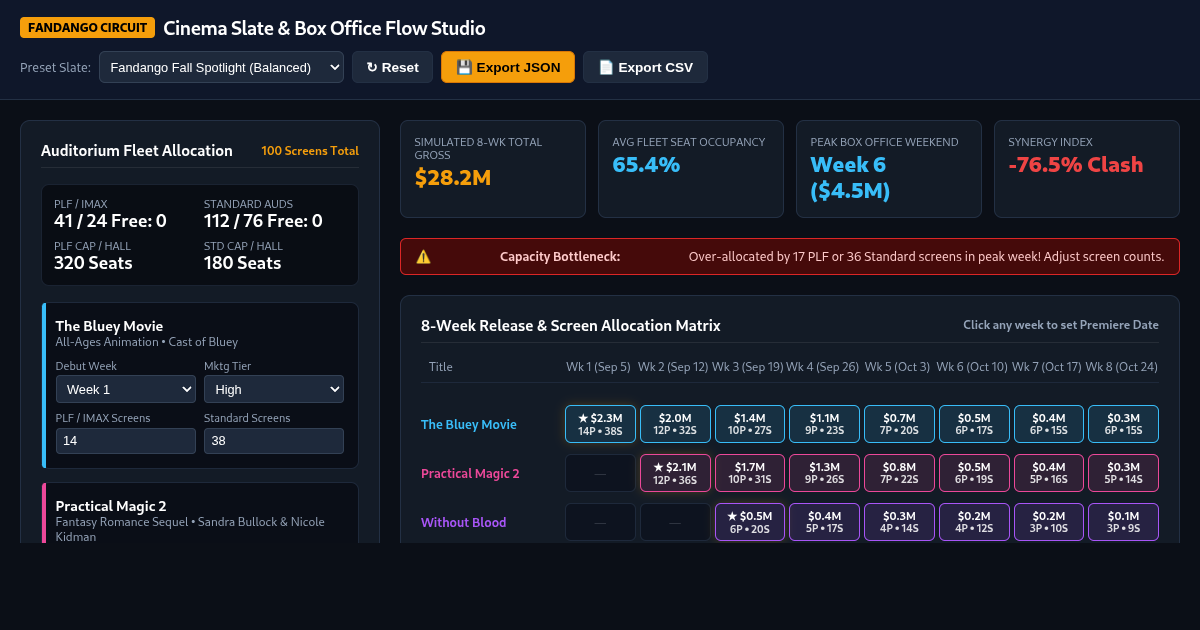
Task: Click the FANDANGO CIRCUIT badge
Action: coord(87,28)
